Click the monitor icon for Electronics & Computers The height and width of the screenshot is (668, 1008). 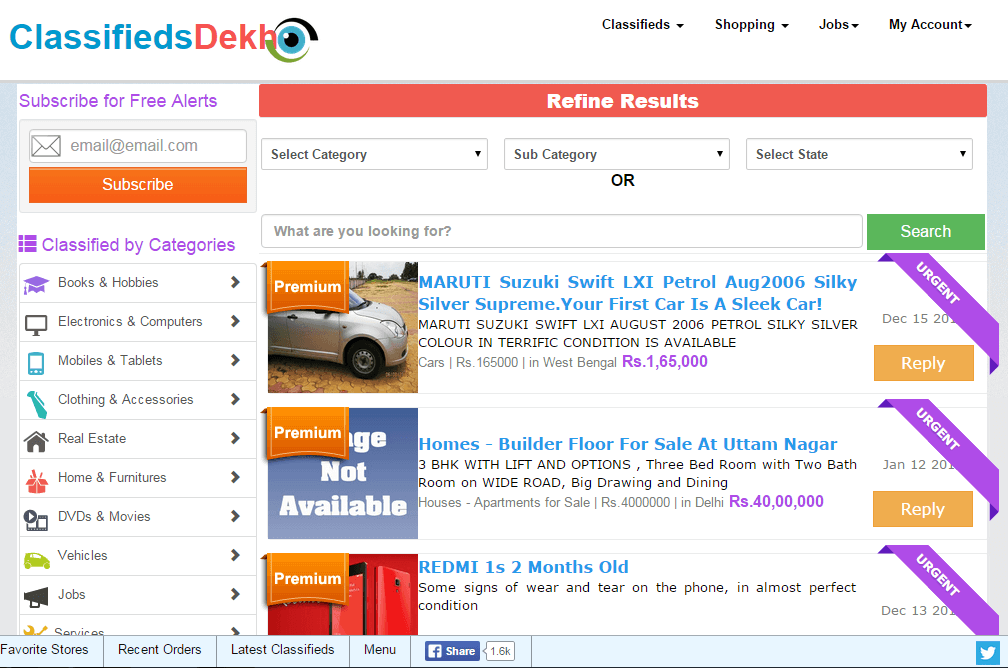click(x=36, y=325)
